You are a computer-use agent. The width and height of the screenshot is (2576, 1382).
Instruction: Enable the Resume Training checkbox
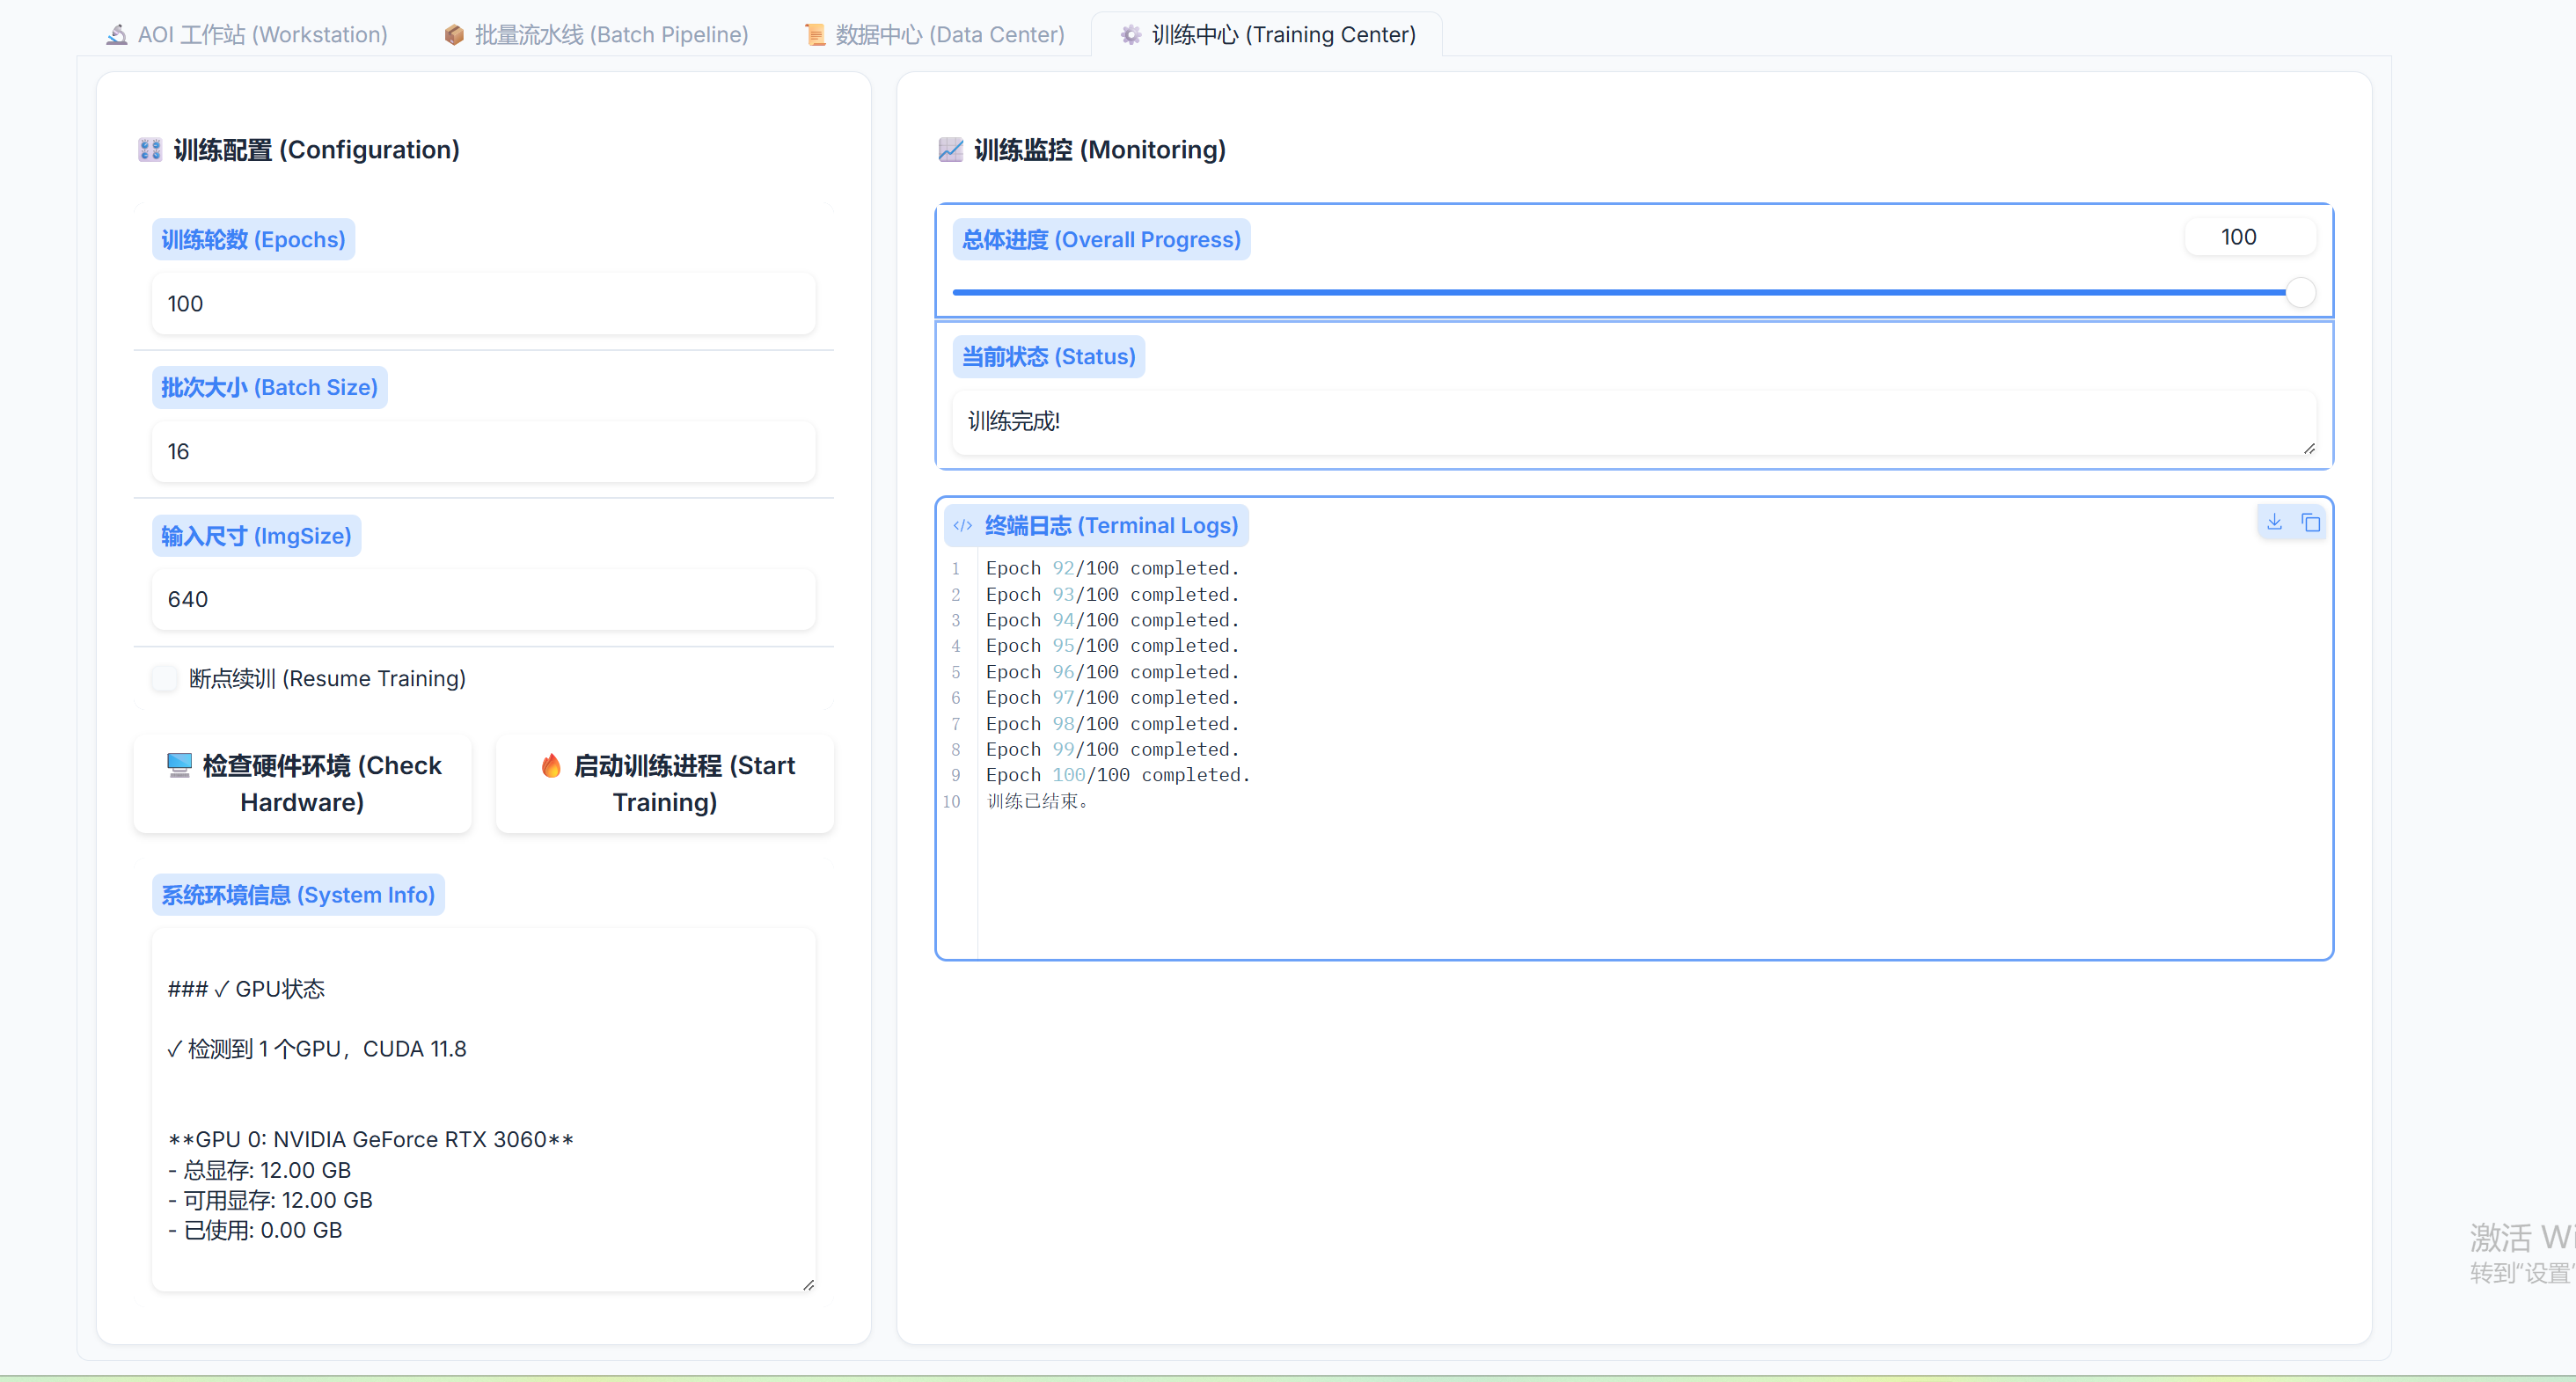[x=165, y=678]
